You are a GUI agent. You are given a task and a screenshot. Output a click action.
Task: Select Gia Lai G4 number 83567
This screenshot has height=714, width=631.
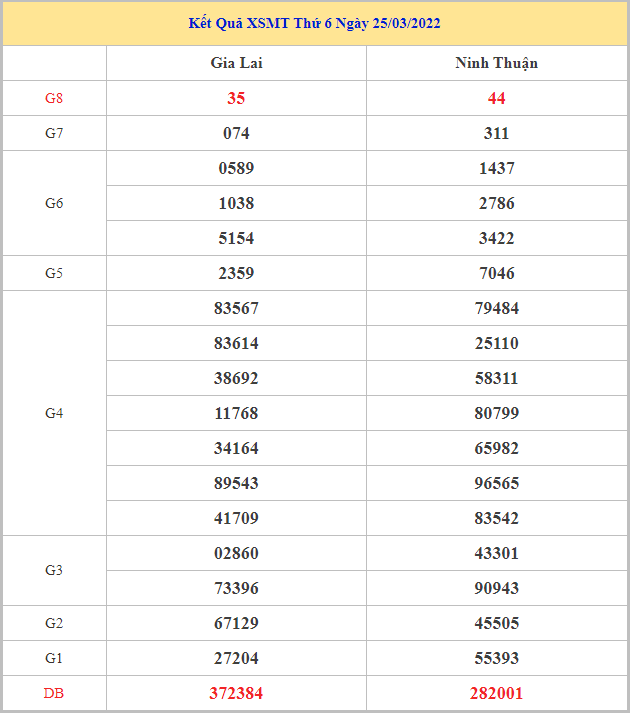(x=236, y=308)
